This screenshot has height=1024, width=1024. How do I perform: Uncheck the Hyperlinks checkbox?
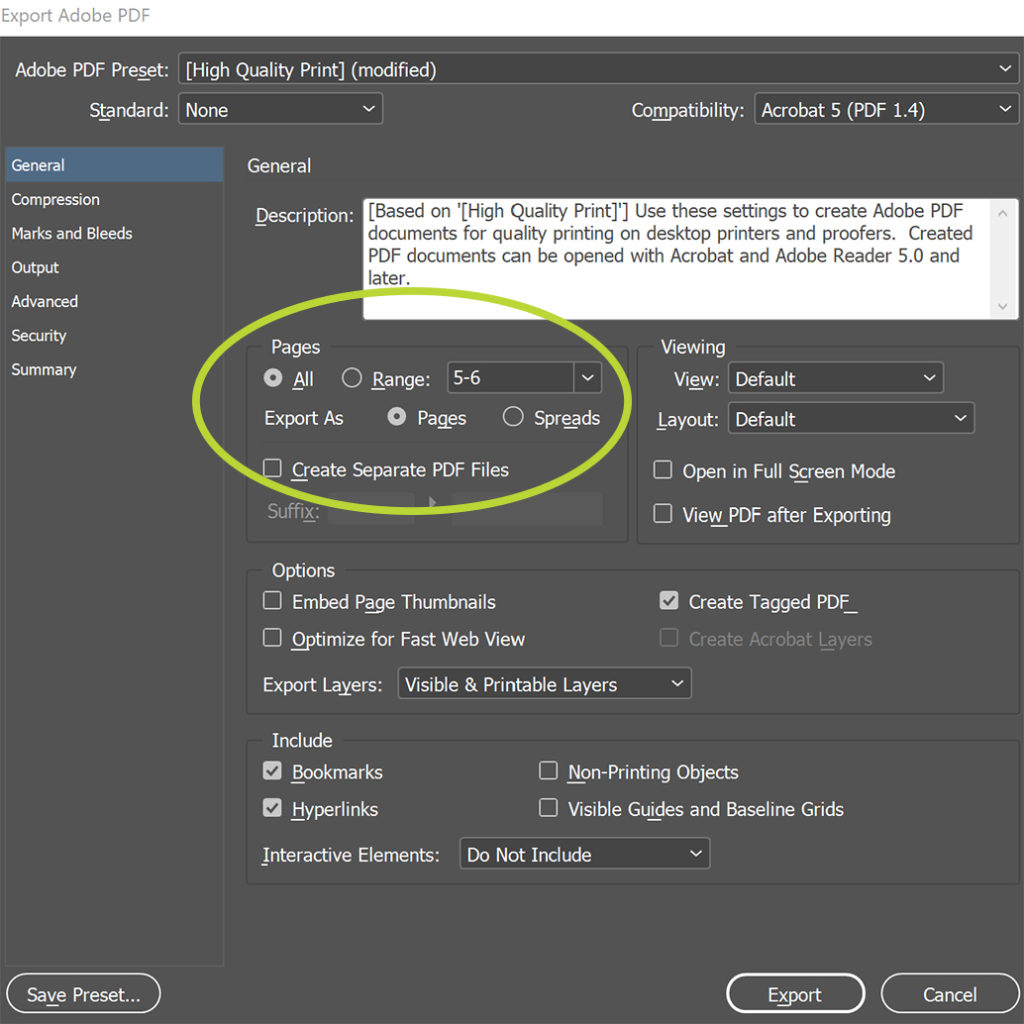[272, 808]
